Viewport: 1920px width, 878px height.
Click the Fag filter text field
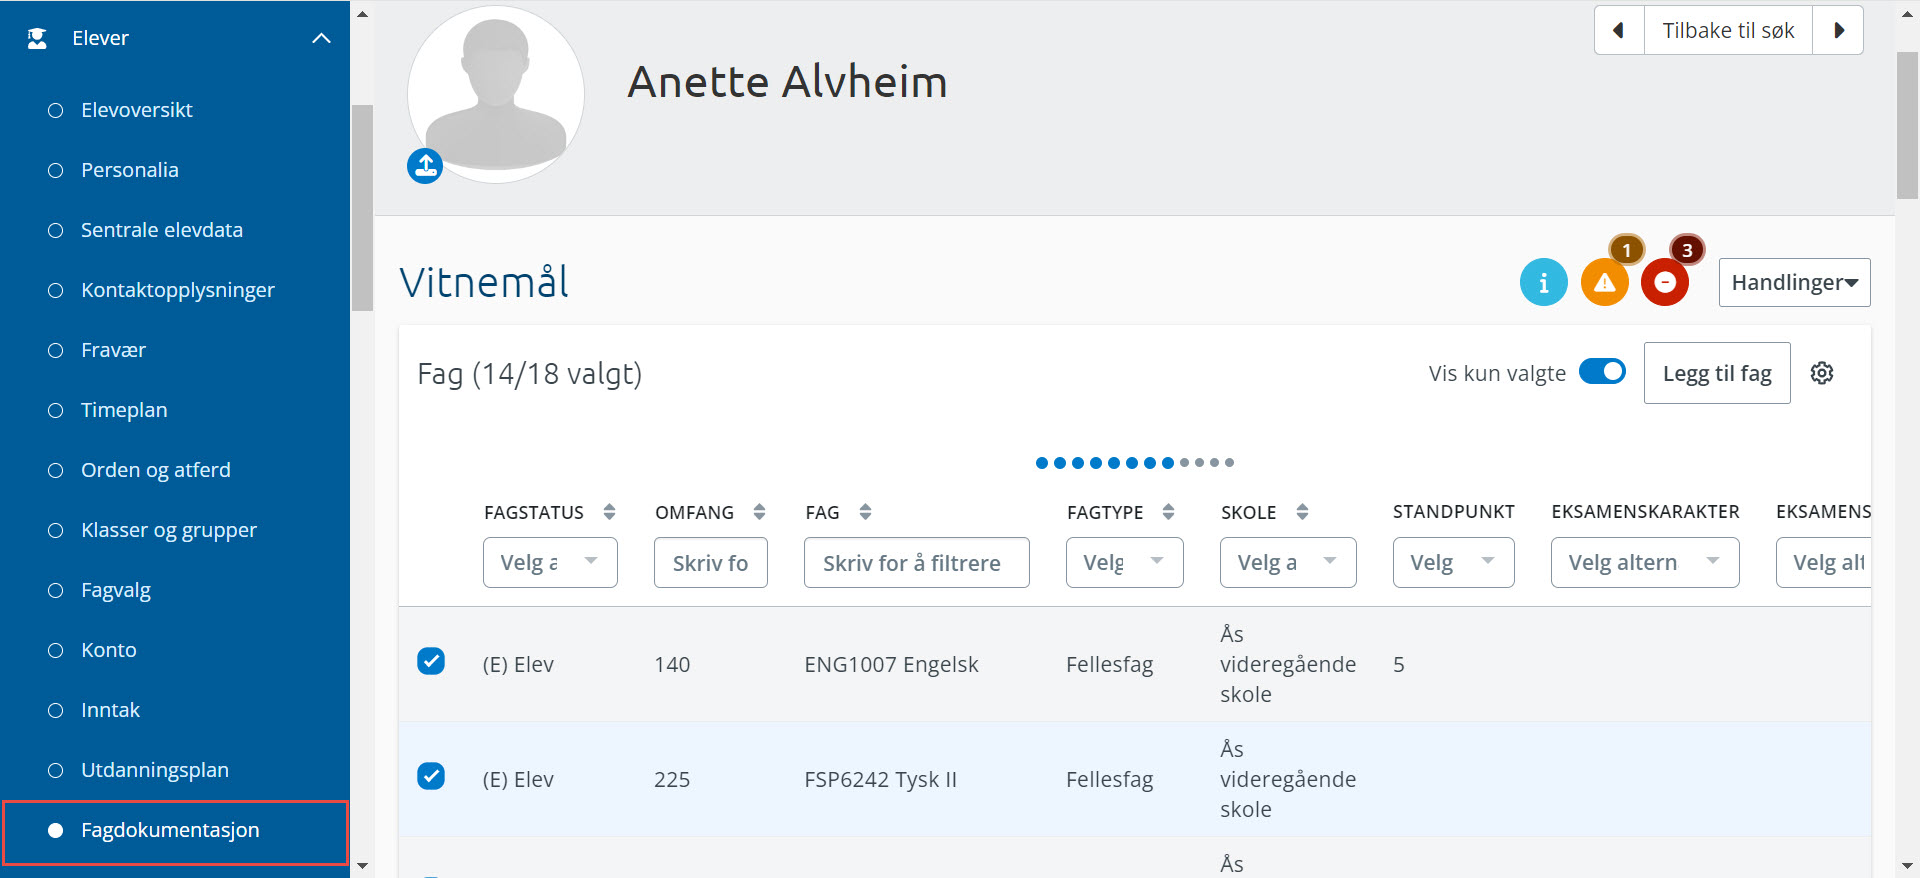pos(916,562)
